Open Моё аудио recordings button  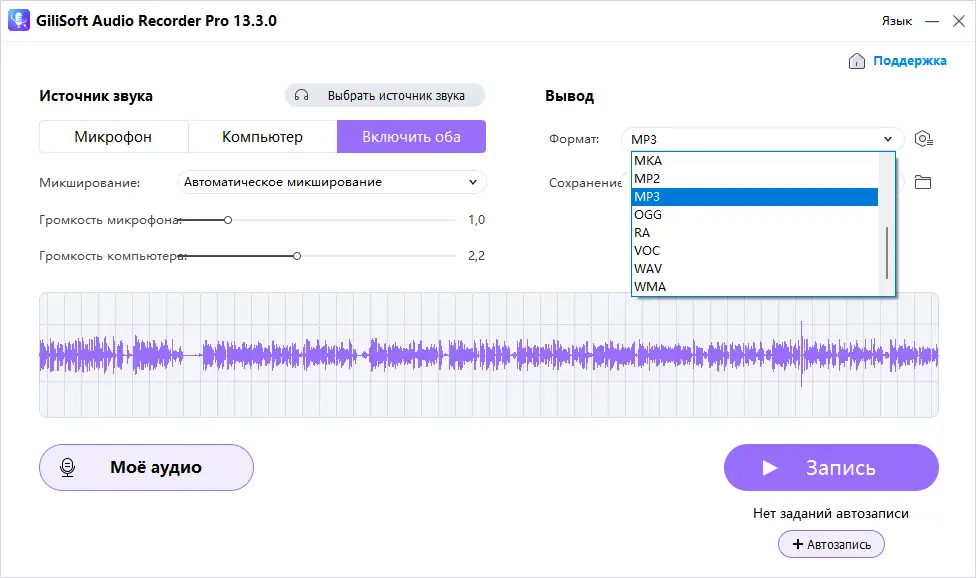(146, 467)
